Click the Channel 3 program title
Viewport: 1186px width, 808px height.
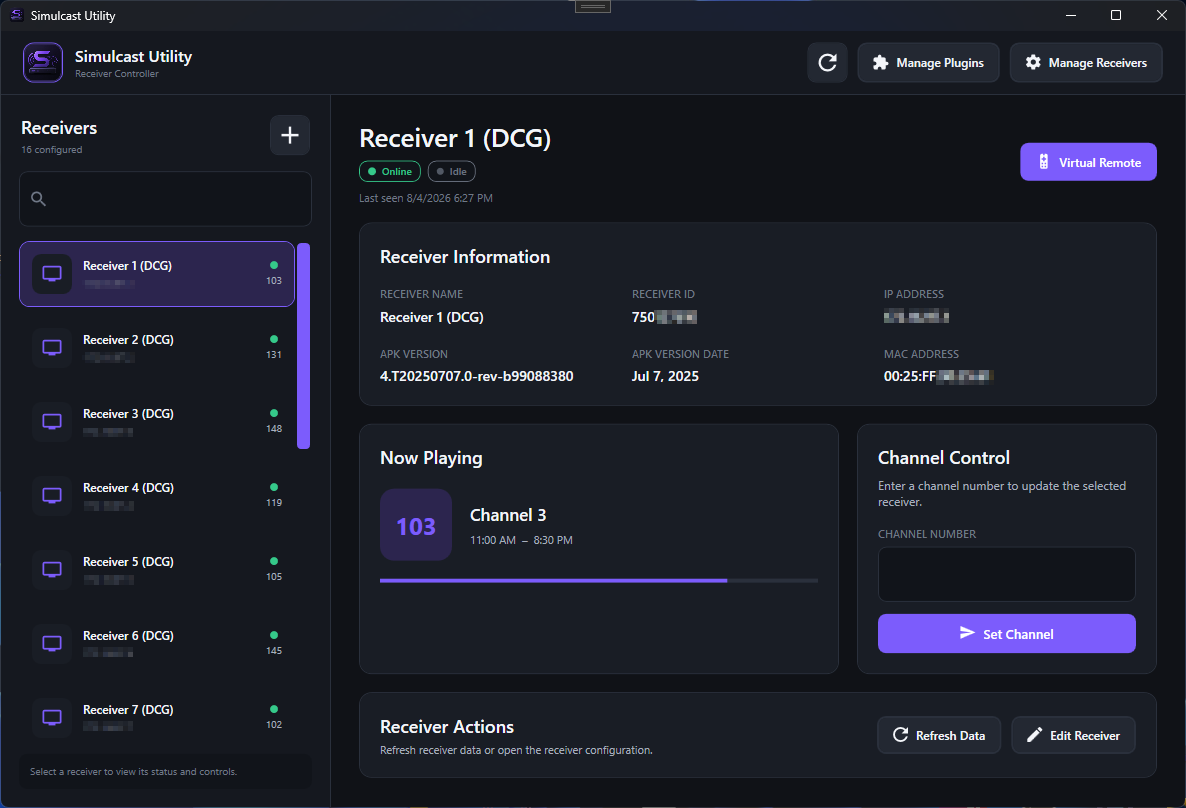[x=508, y=515]
